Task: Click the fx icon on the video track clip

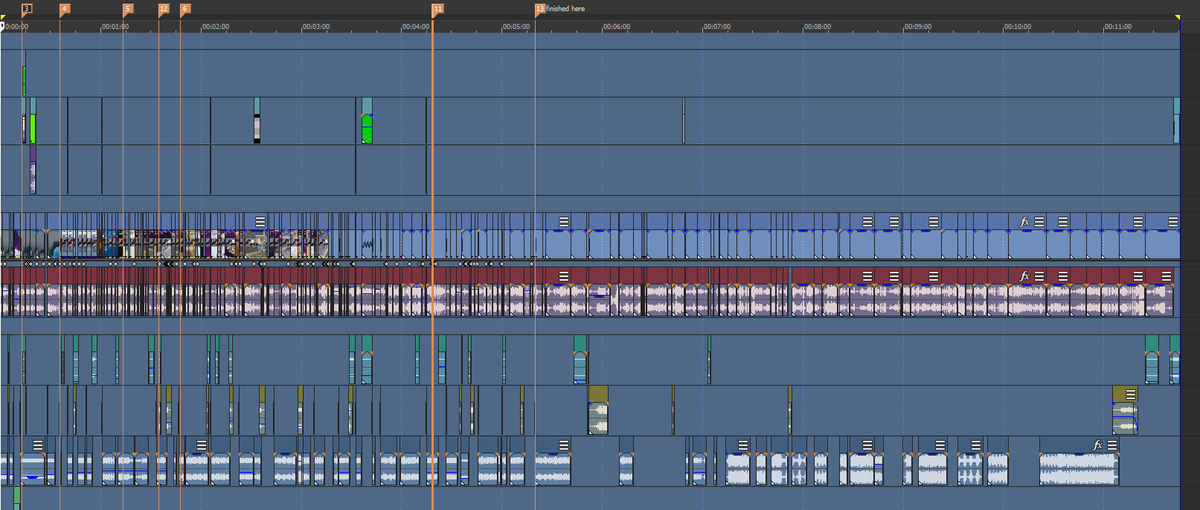Action: (1024, 221)
